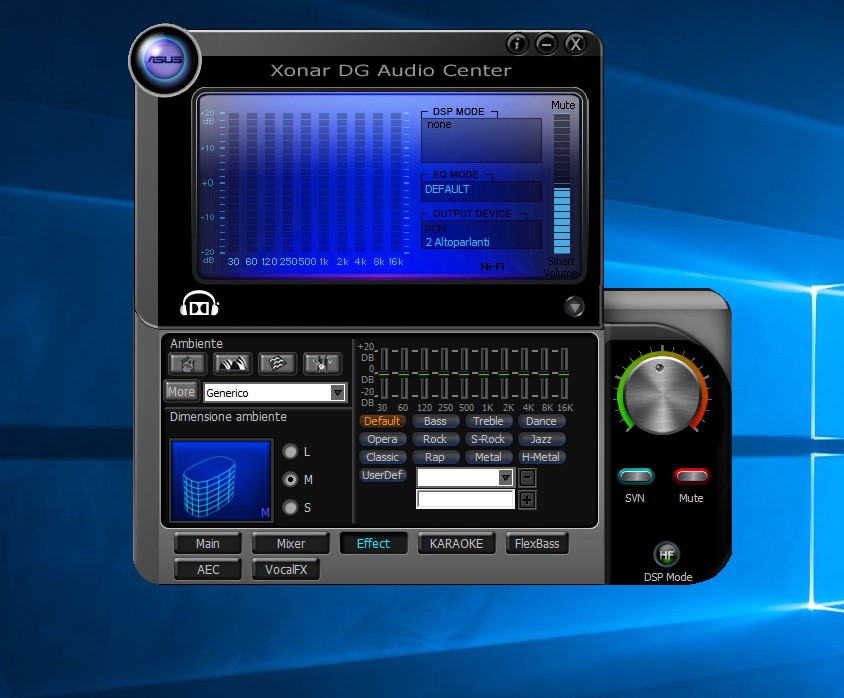Switch to the Mixer tab
Screen dimensions: 844x698
pyautogui.click(x=291, y=544)
